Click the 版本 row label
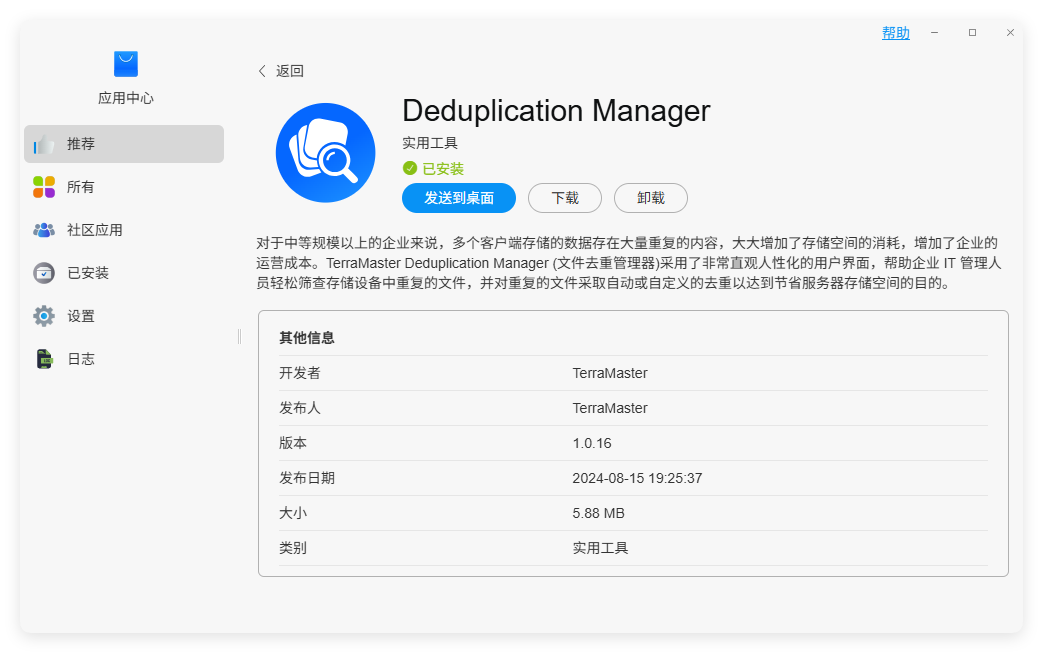The image size is (1043, 653). [x=293, y=443]
